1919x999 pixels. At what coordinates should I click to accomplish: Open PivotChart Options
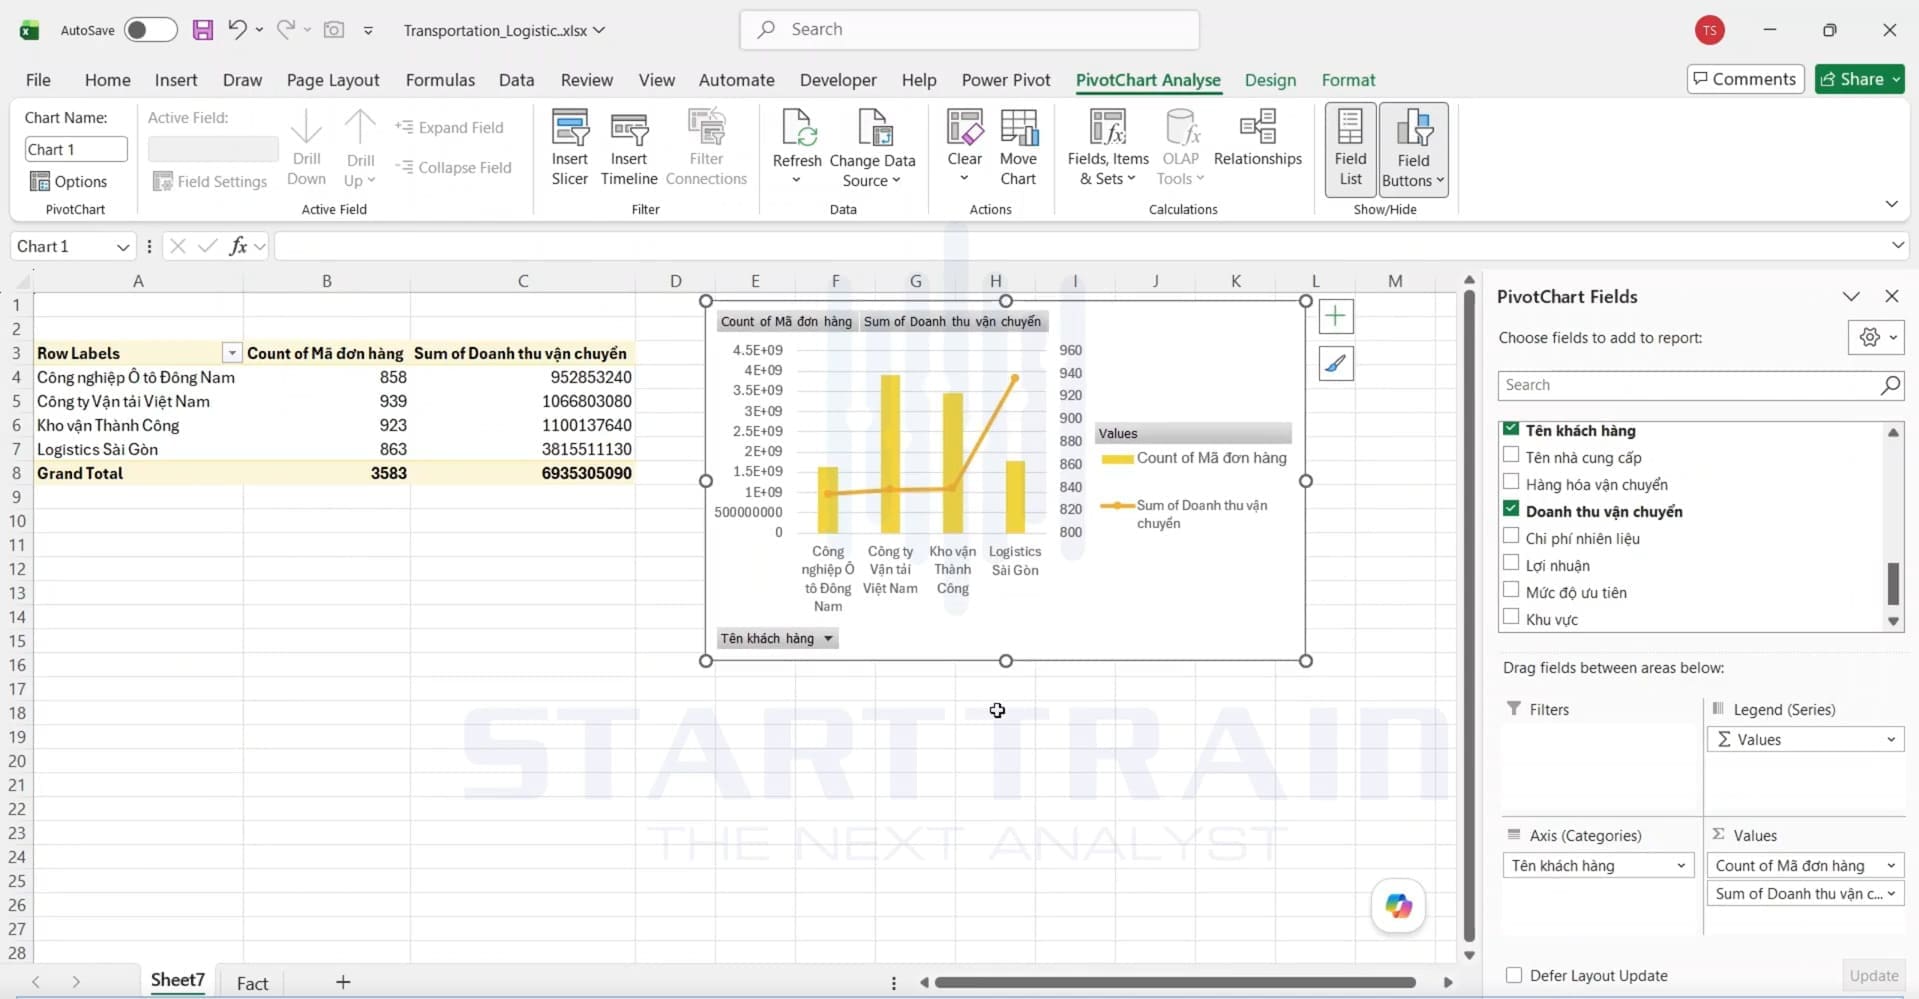point(69,181)
